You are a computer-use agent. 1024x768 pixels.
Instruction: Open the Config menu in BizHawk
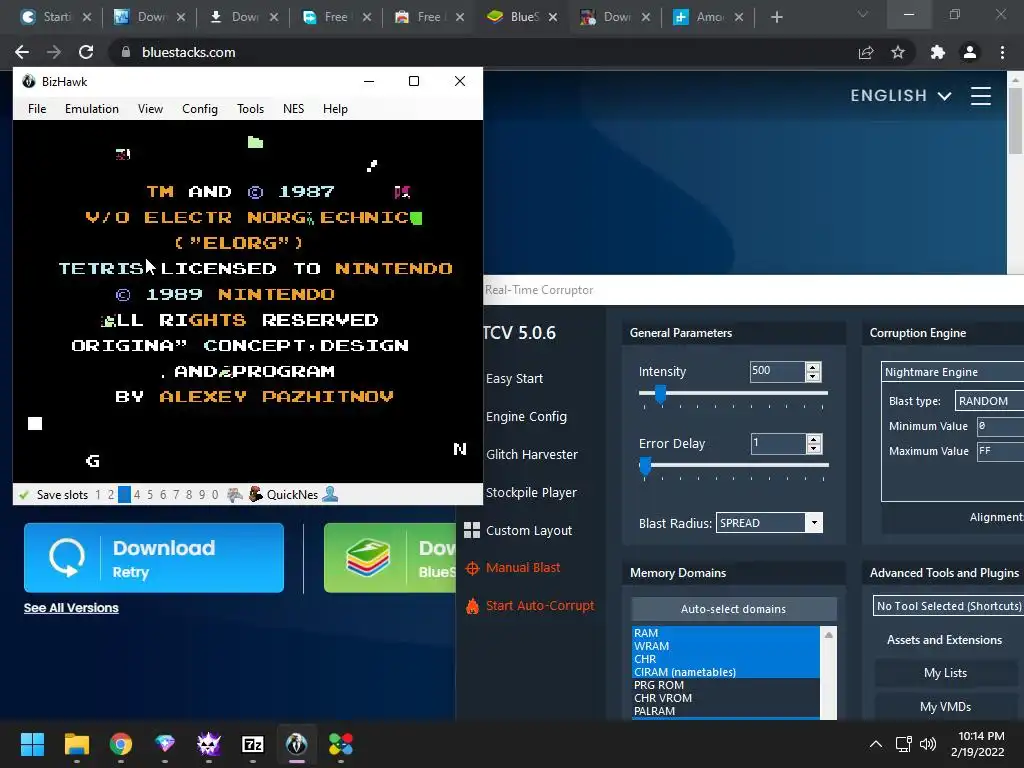click(x=200, y=108)
